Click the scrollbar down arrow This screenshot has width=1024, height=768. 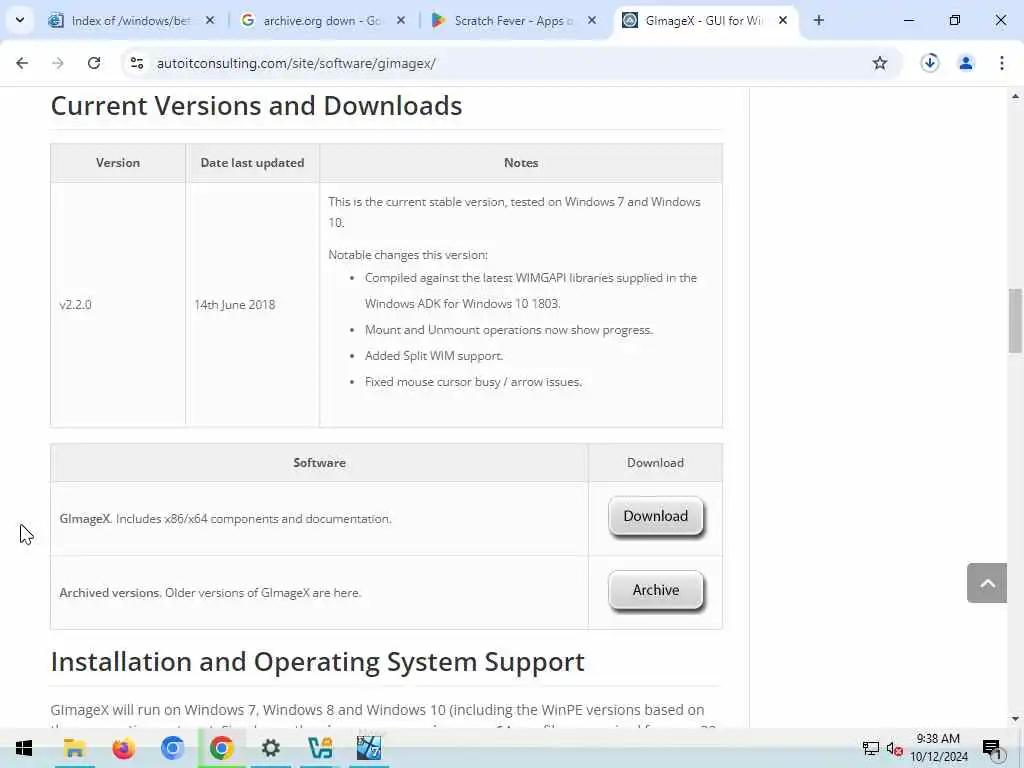click(1015, 719)
